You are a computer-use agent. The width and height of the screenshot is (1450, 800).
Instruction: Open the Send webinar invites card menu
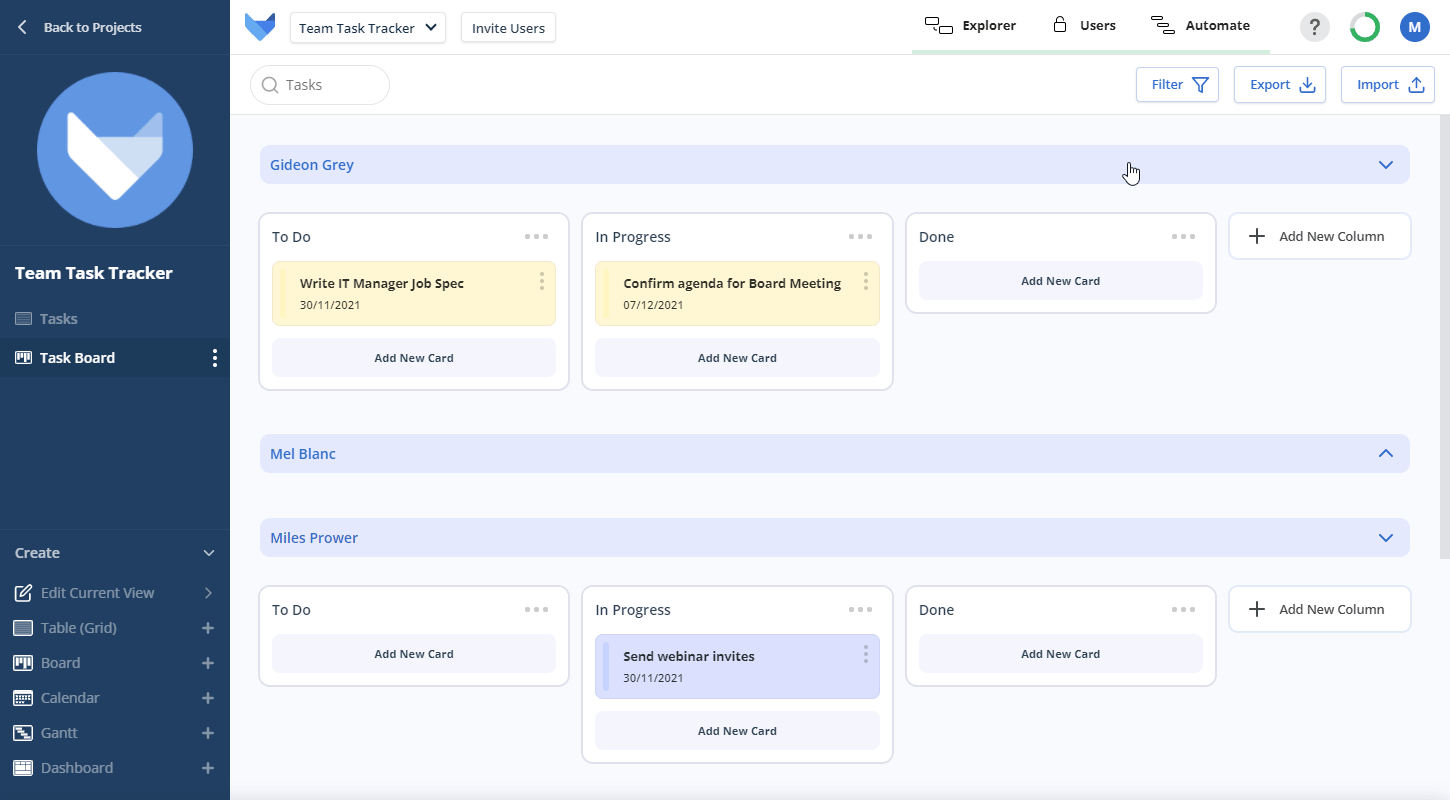click(x=865, y=654)
